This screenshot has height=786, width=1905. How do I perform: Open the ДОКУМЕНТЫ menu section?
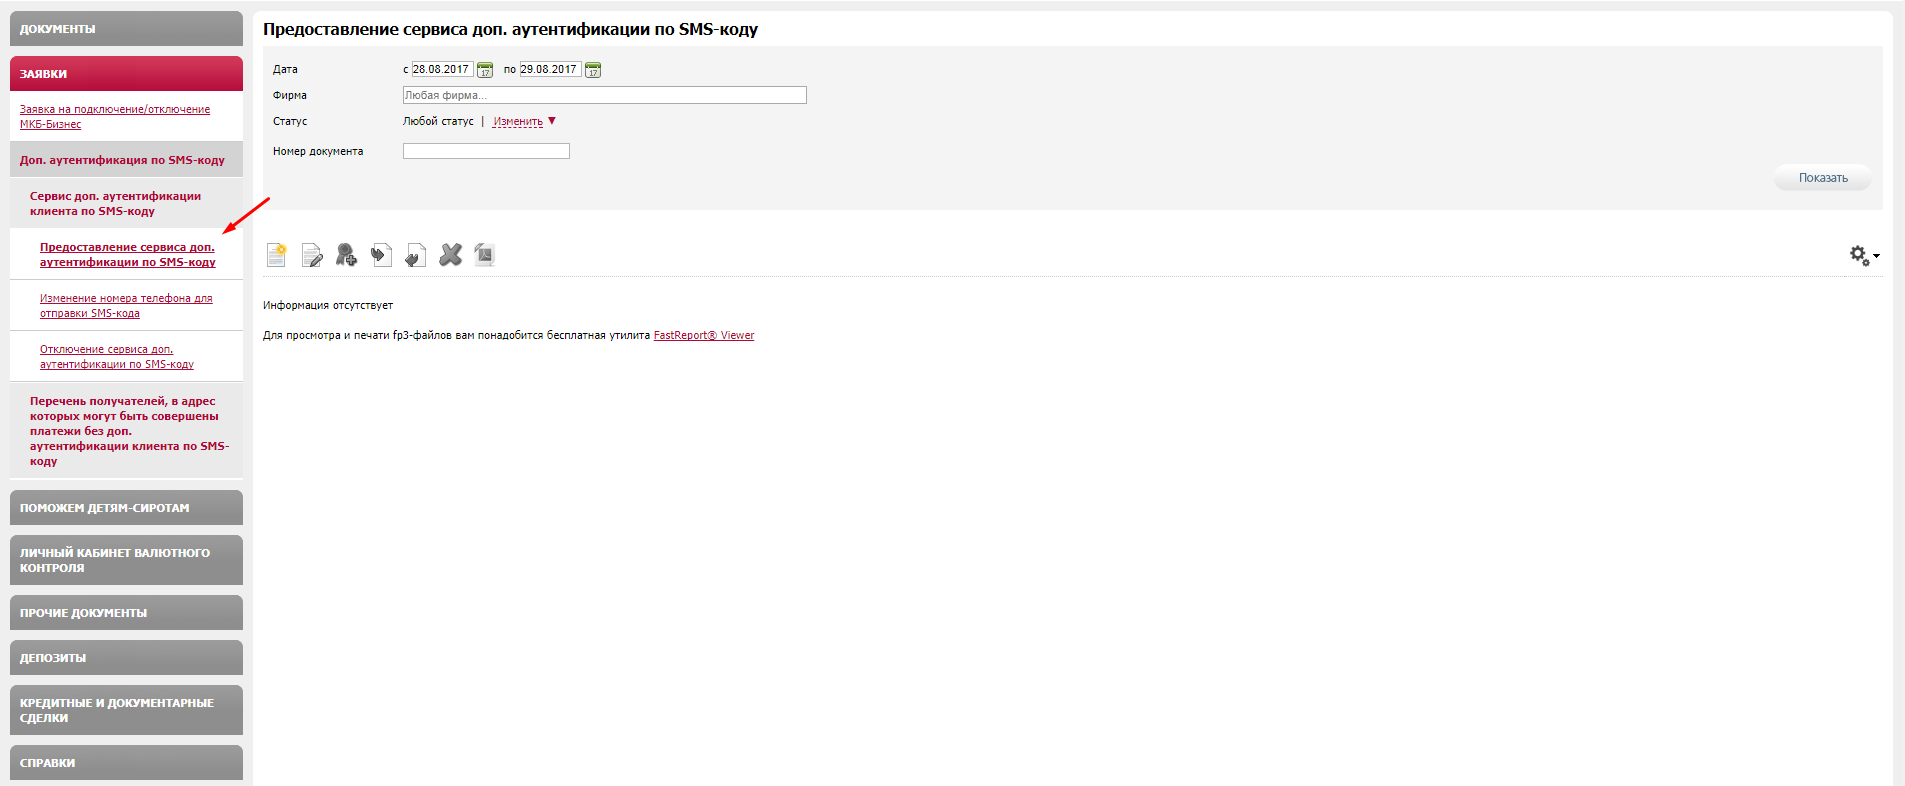(126, 29)
